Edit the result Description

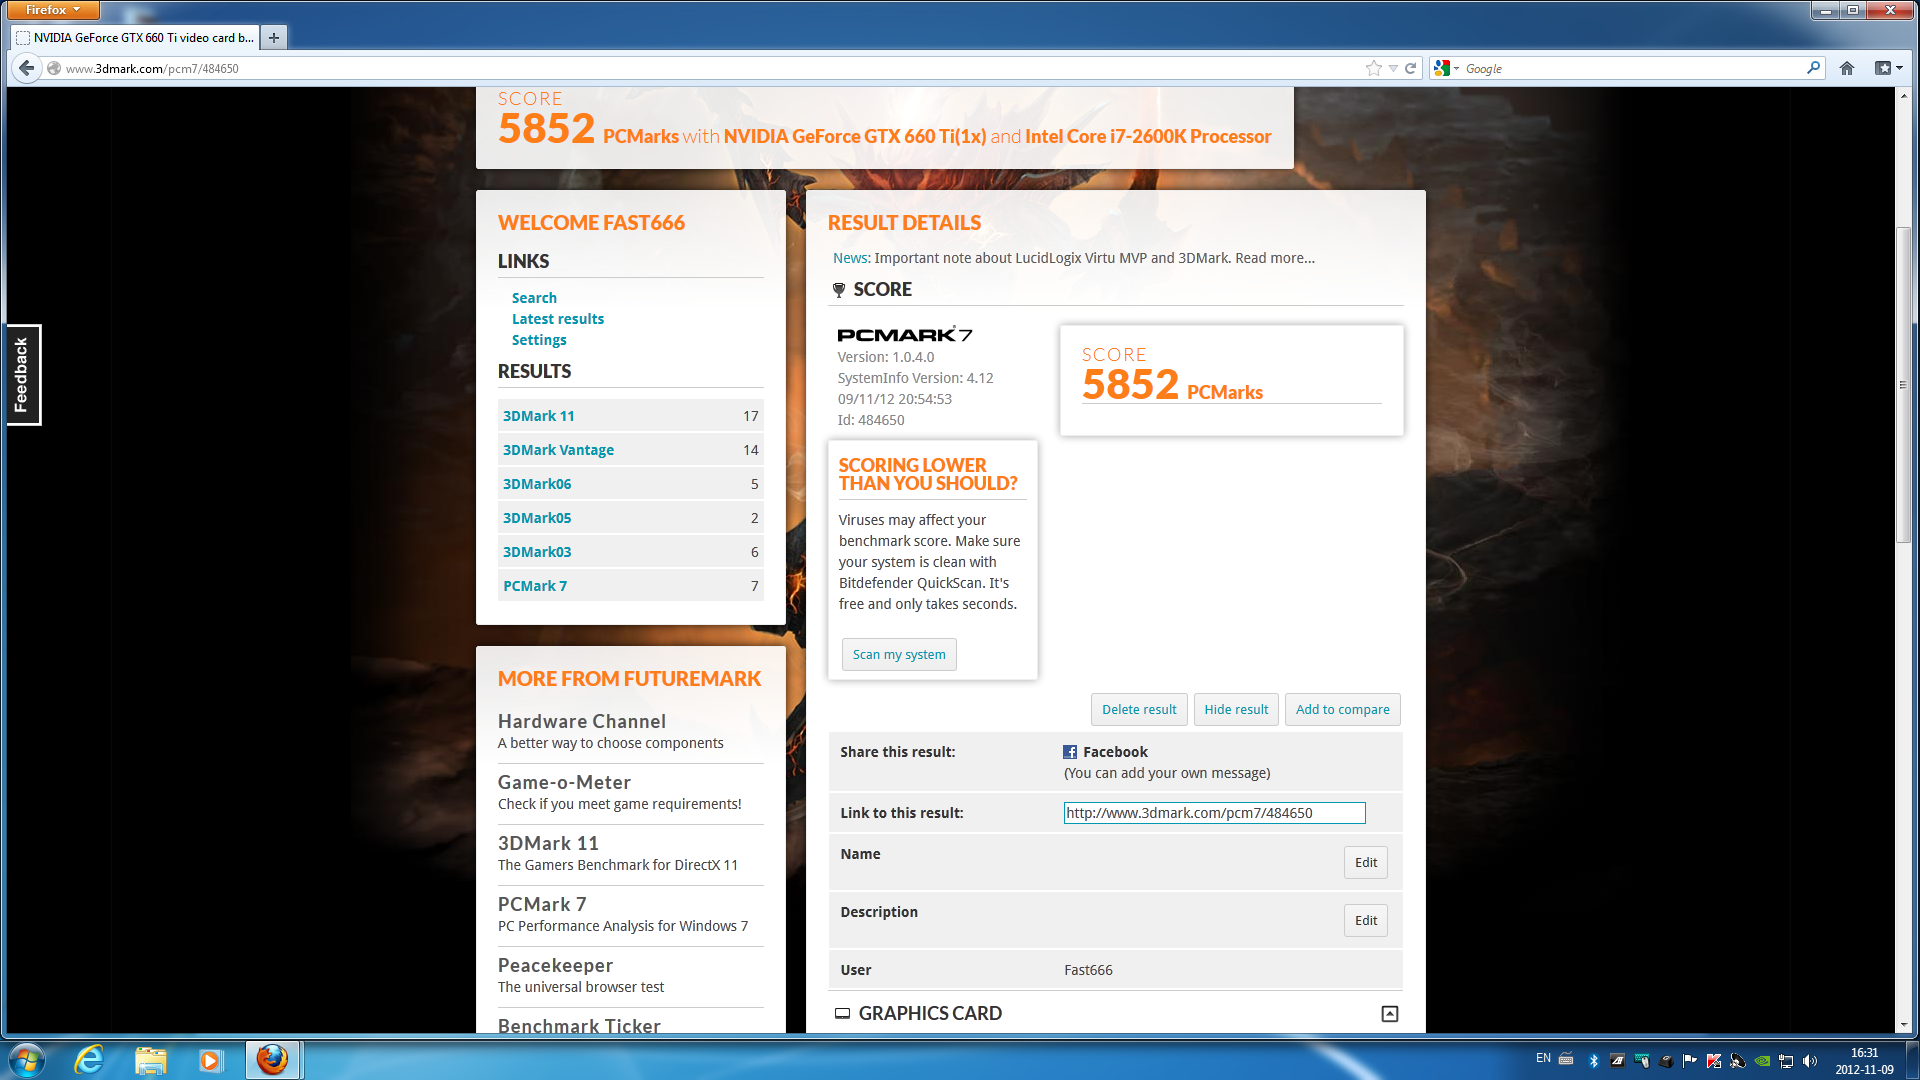1366,921
